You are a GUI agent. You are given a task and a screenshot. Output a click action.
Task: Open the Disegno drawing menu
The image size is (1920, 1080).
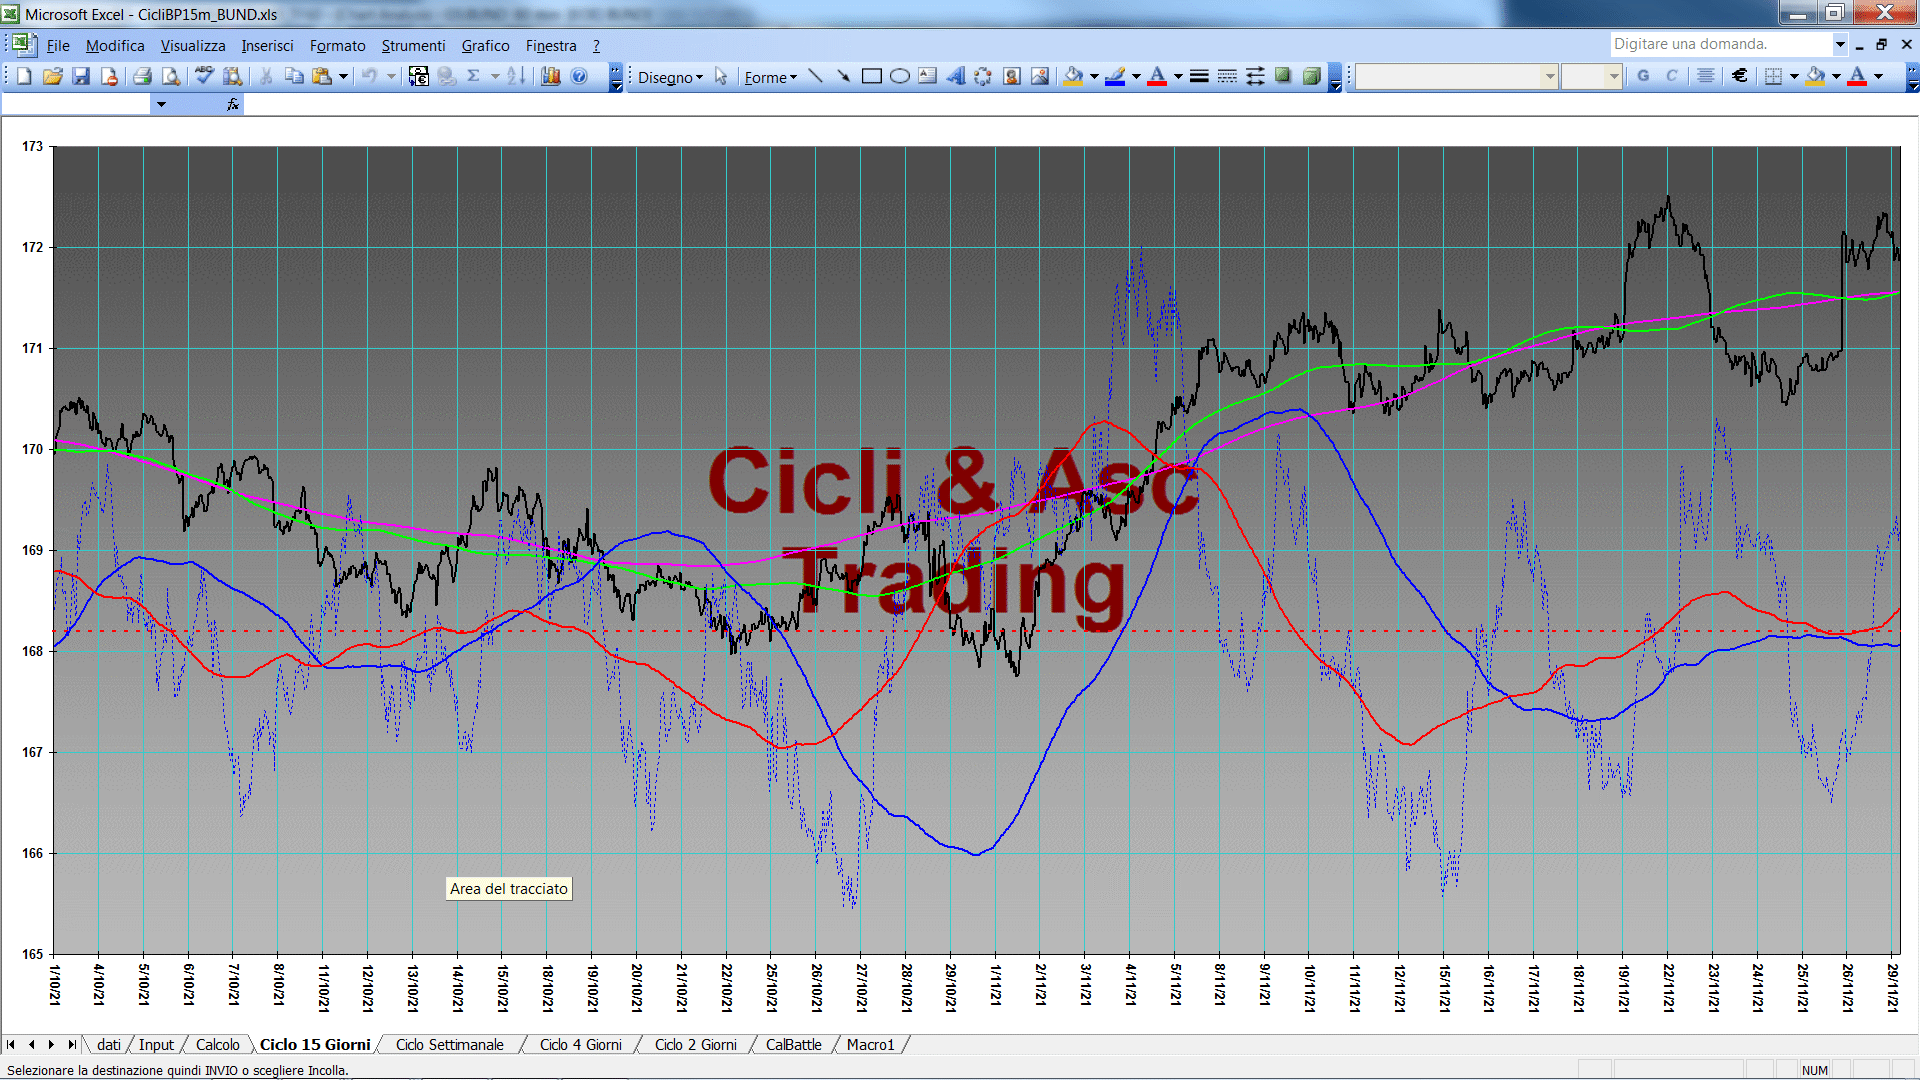[x=670, y=77]
